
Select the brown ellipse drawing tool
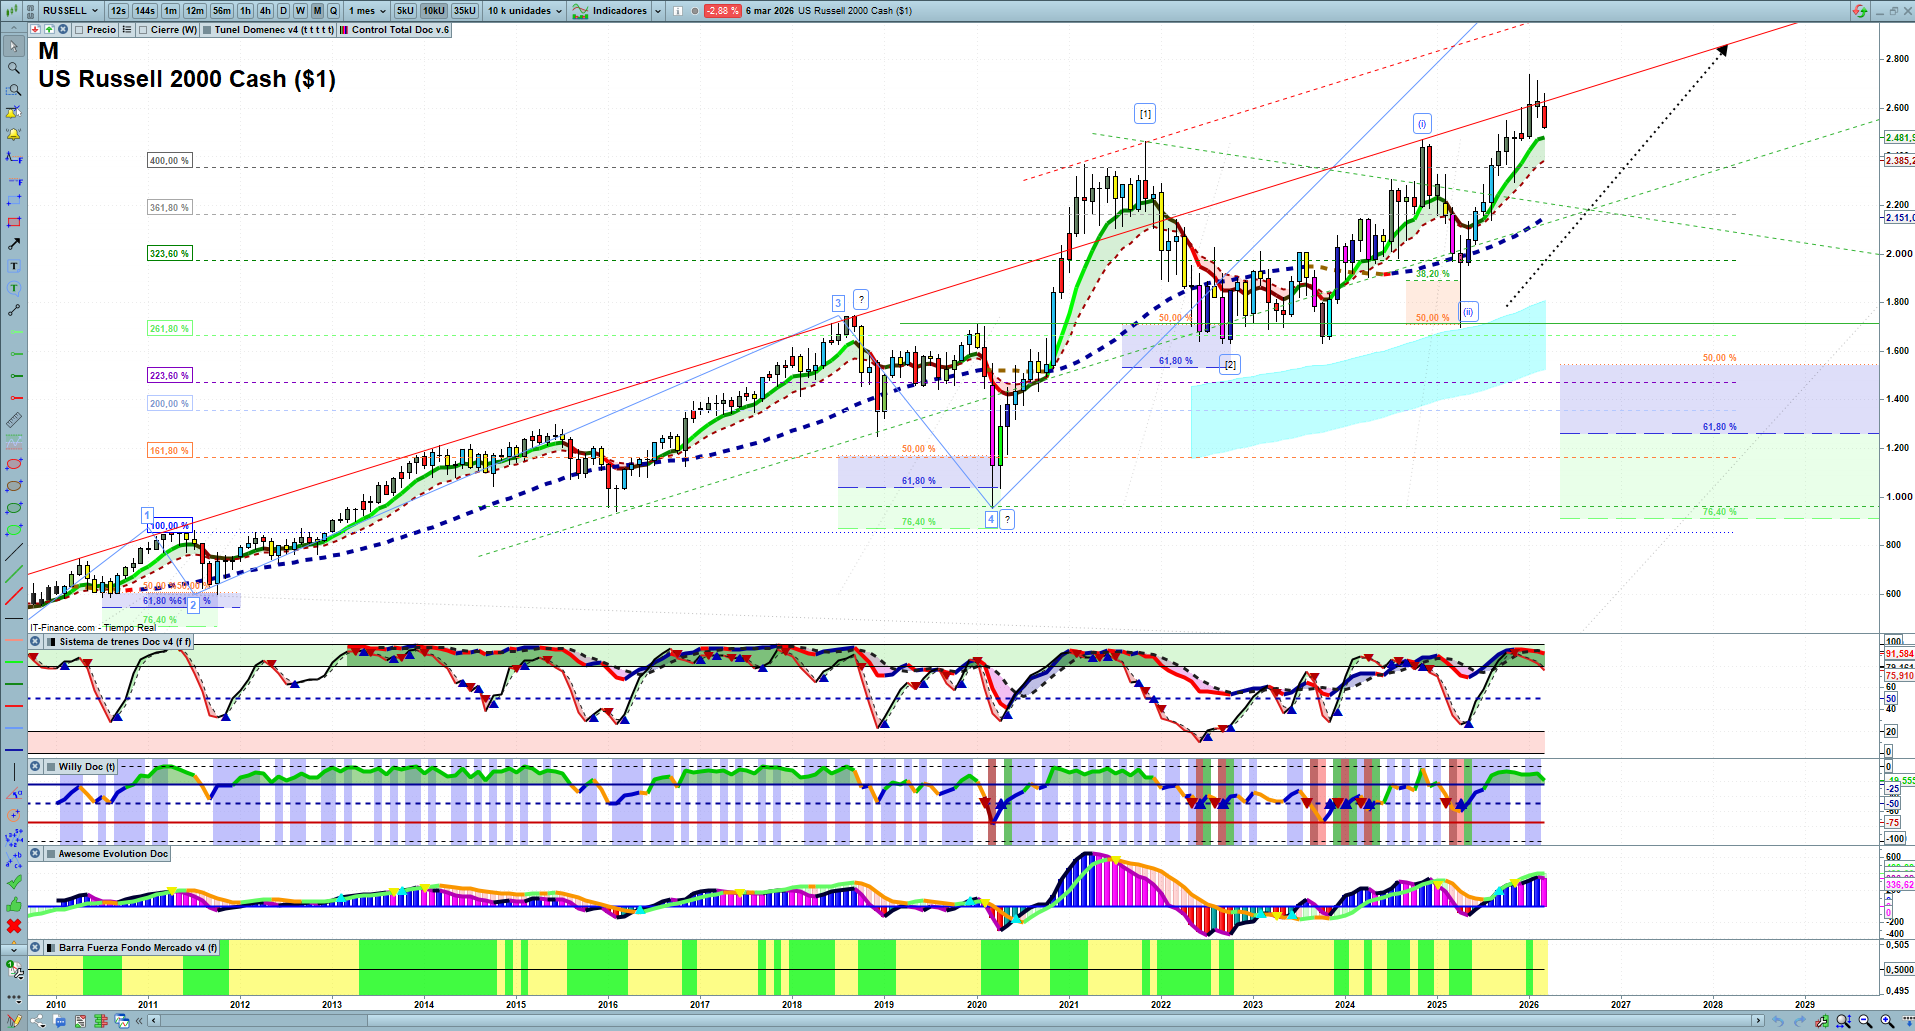point(13,486)
